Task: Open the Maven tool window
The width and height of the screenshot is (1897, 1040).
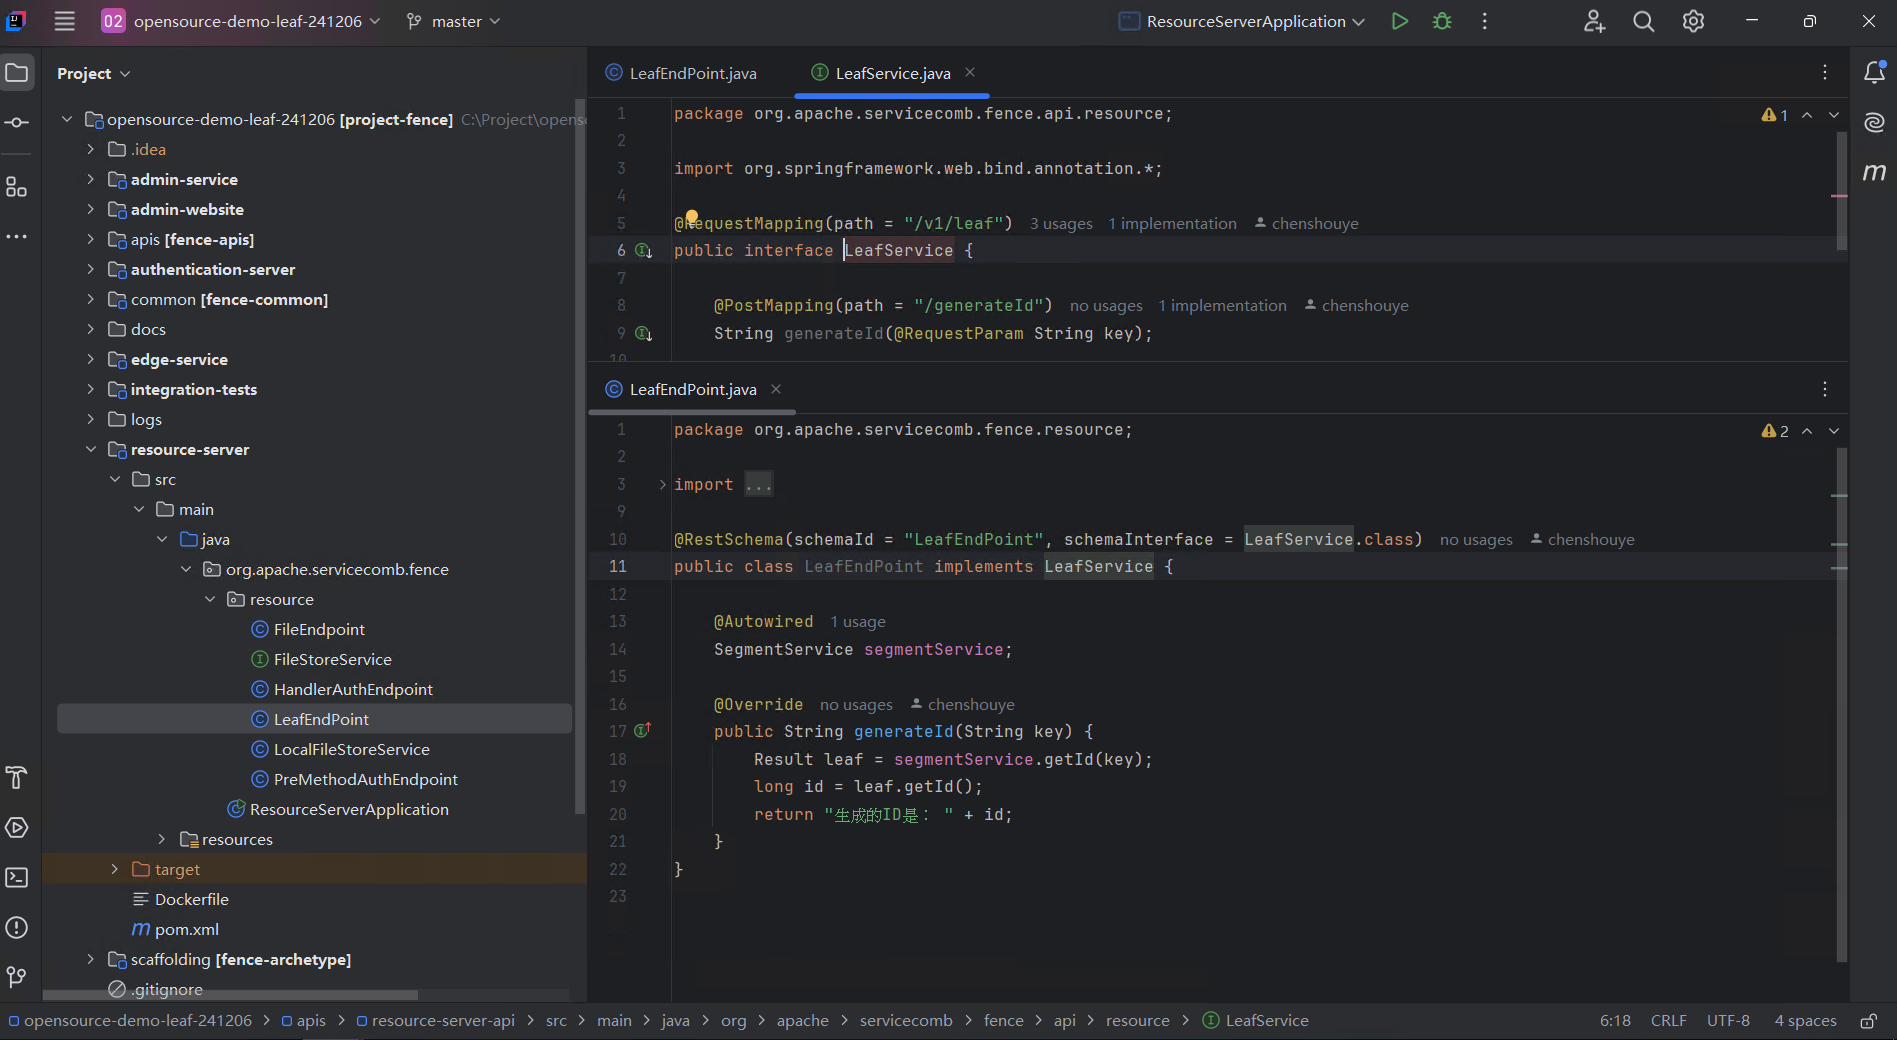Action: 1874,172
